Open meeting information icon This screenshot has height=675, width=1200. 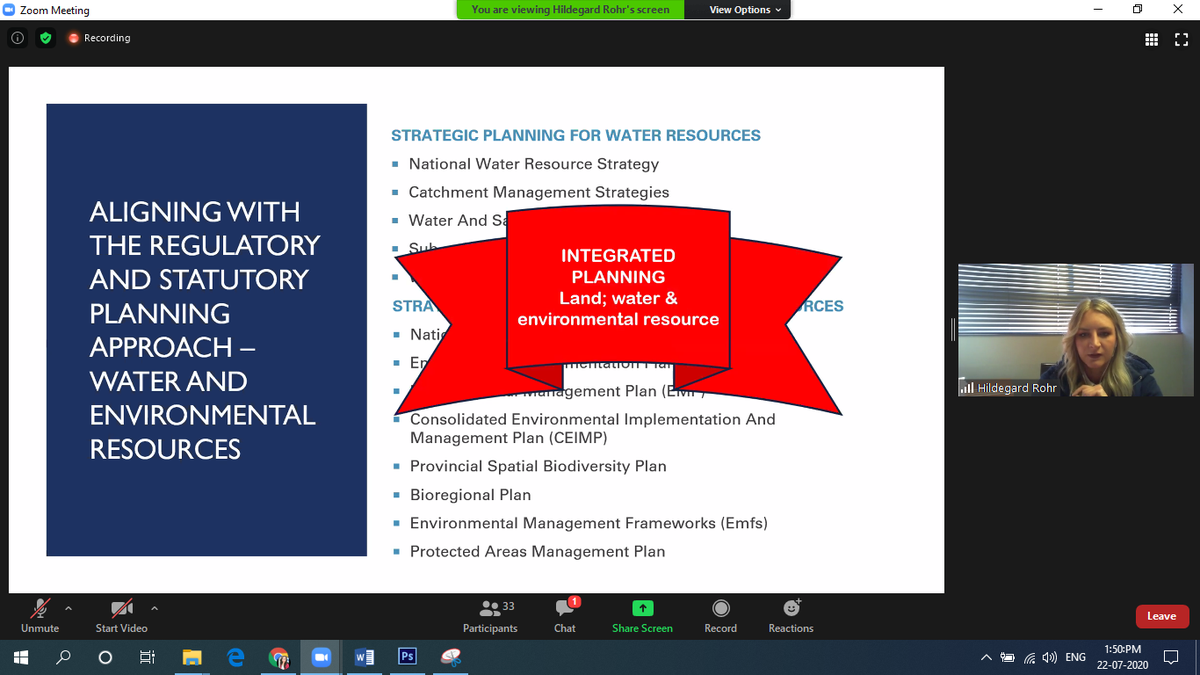(18, 38)
